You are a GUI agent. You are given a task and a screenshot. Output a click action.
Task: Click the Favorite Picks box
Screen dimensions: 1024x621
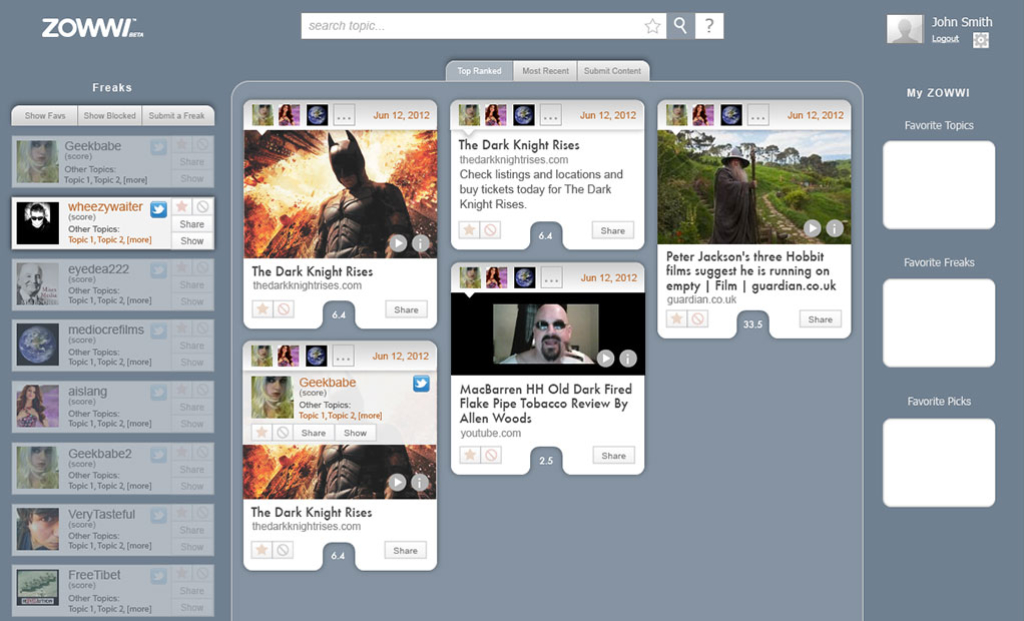pos(939,462)
